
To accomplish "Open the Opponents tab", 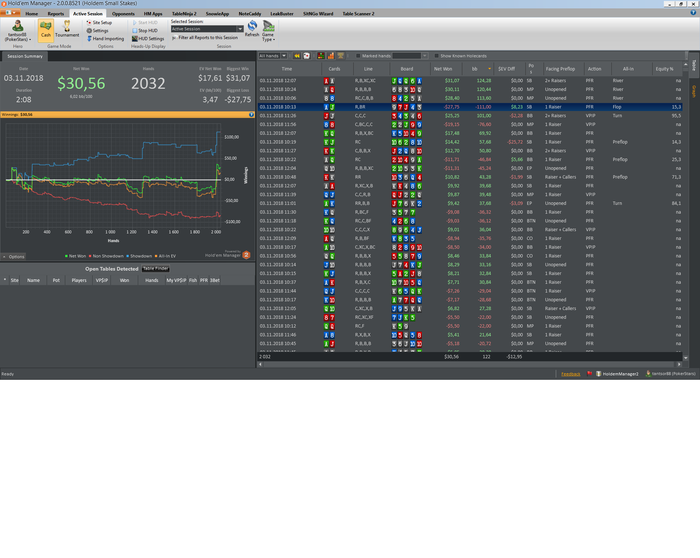I will click(x=123, y=14).
